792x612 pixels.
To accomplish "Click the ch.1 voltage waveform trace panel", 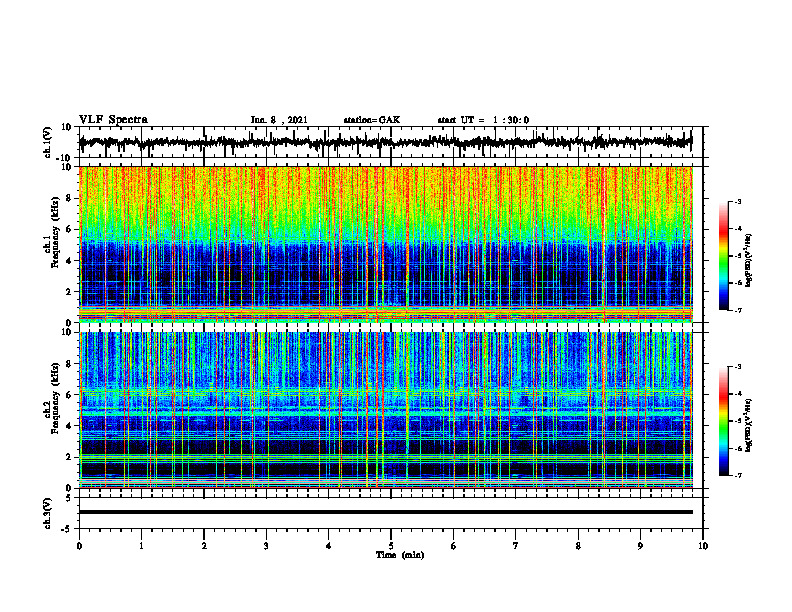I will (x=391, y=142).
